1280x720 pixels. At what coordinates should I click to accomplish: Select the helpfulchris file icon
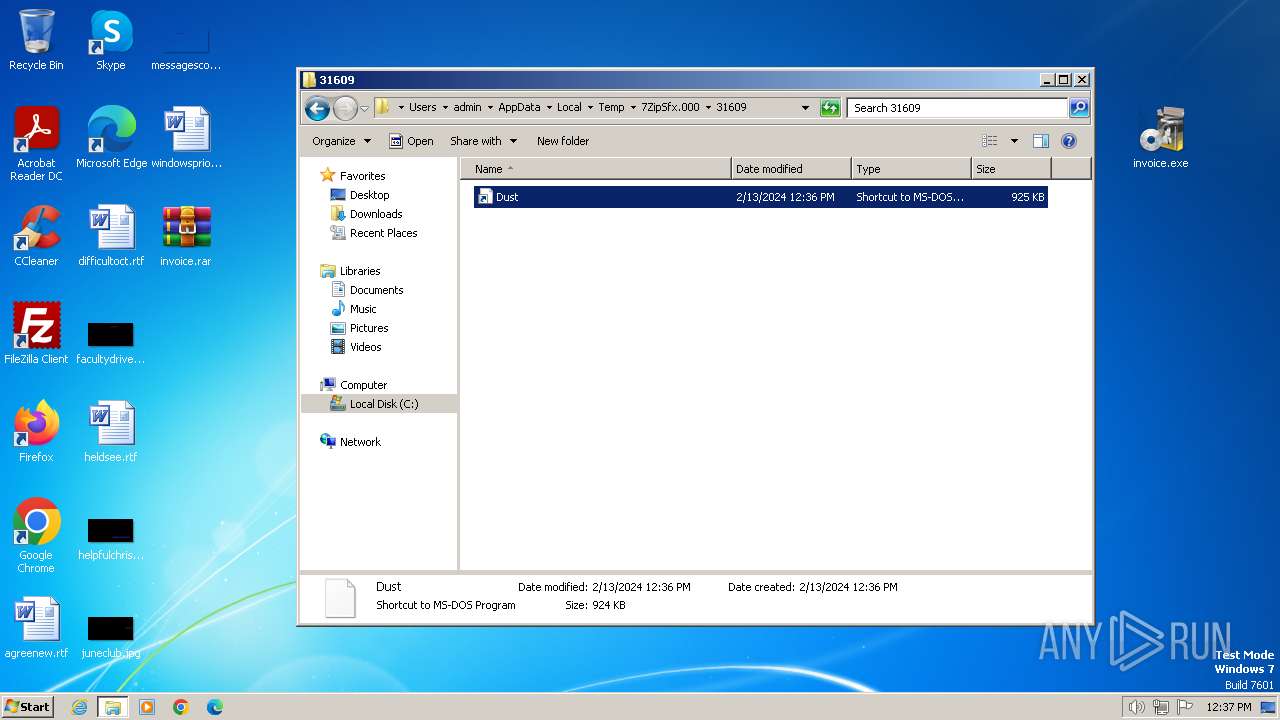[111, 538]
